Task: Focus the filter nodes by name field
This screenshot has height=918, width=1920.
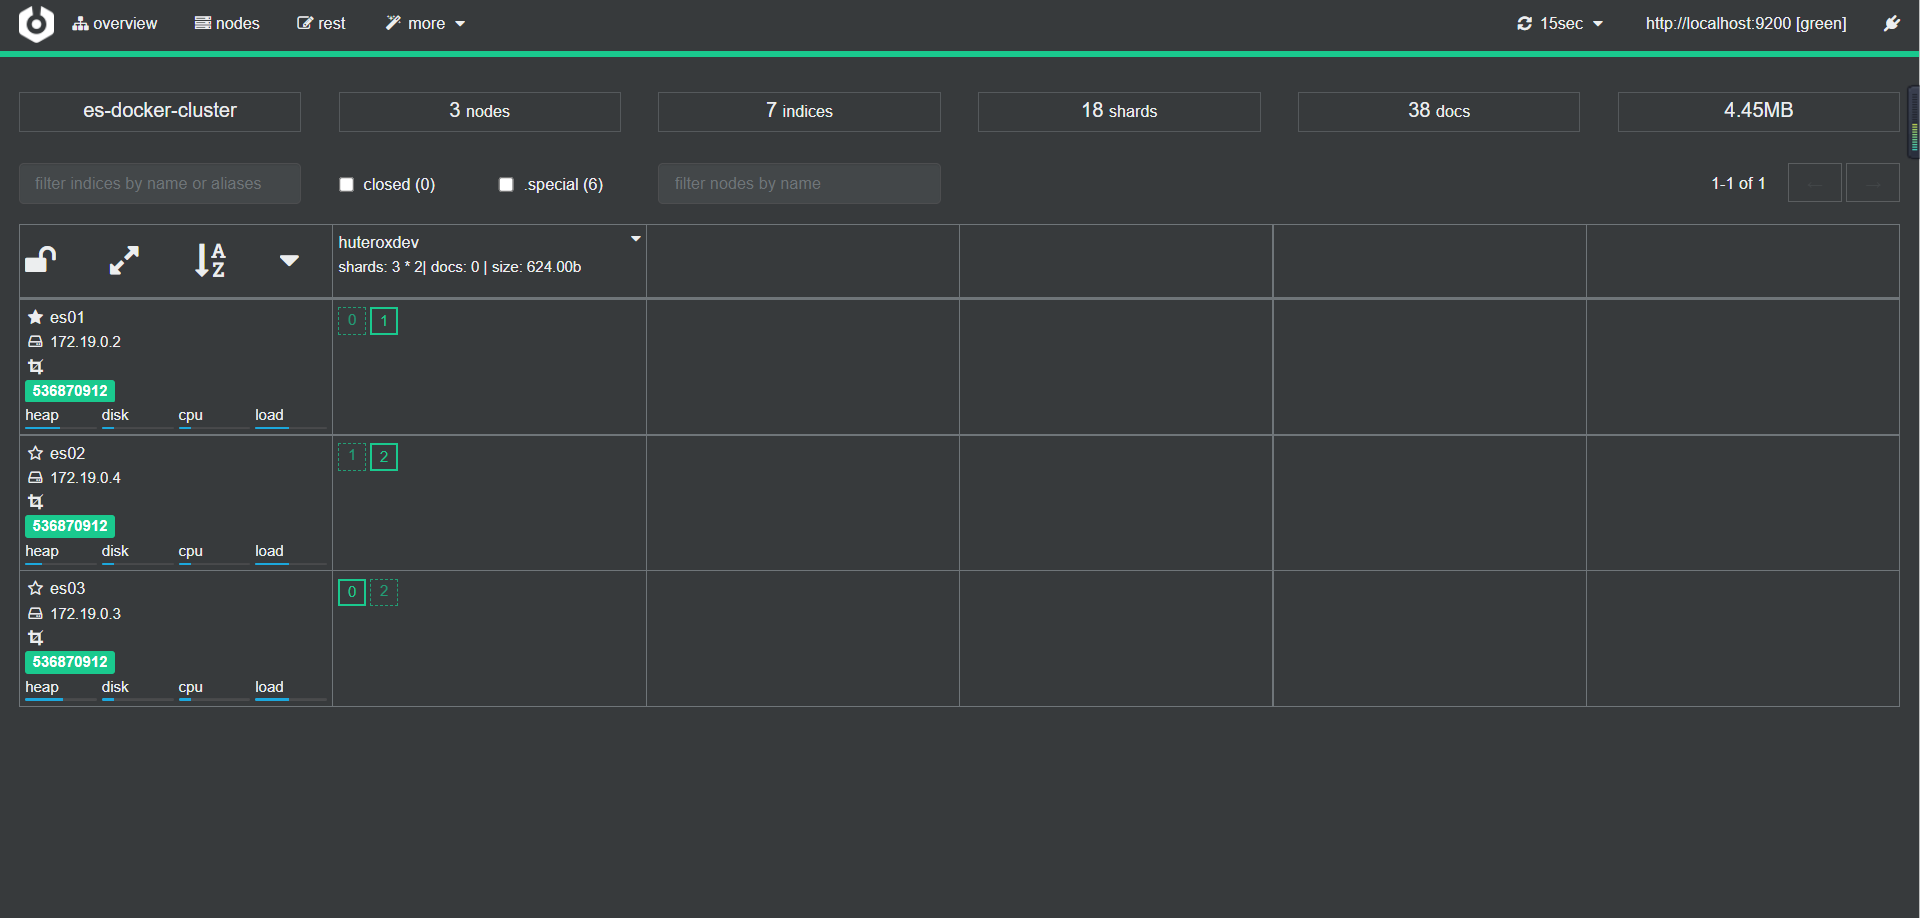Action: [x=799, y=184]
